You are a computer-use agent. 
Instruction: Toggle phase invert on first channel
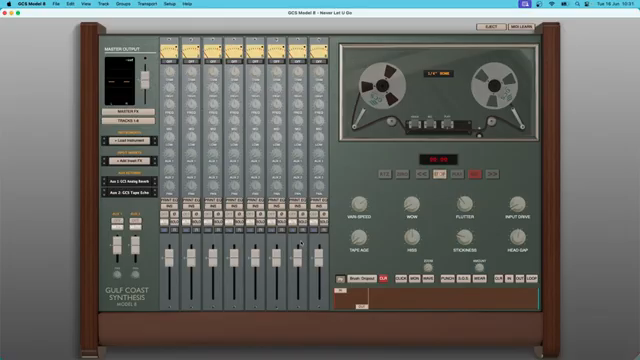coord(174,214)
